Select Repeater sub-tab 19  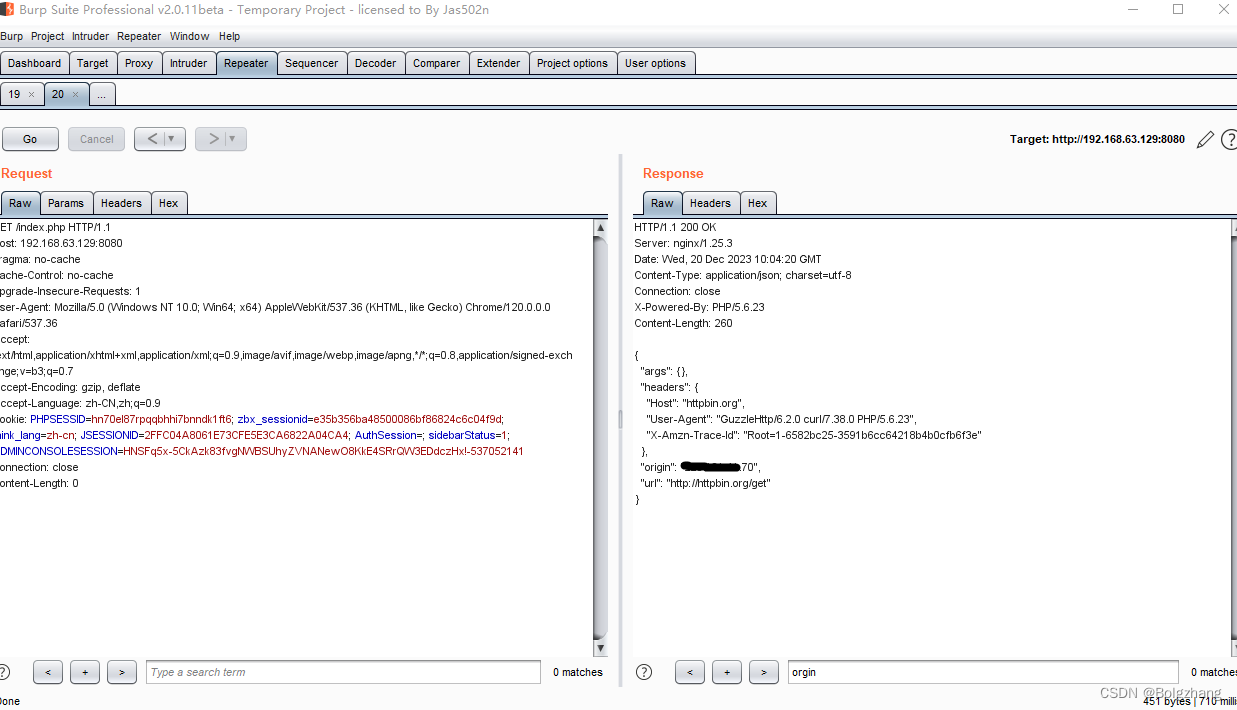coord(14,94)
